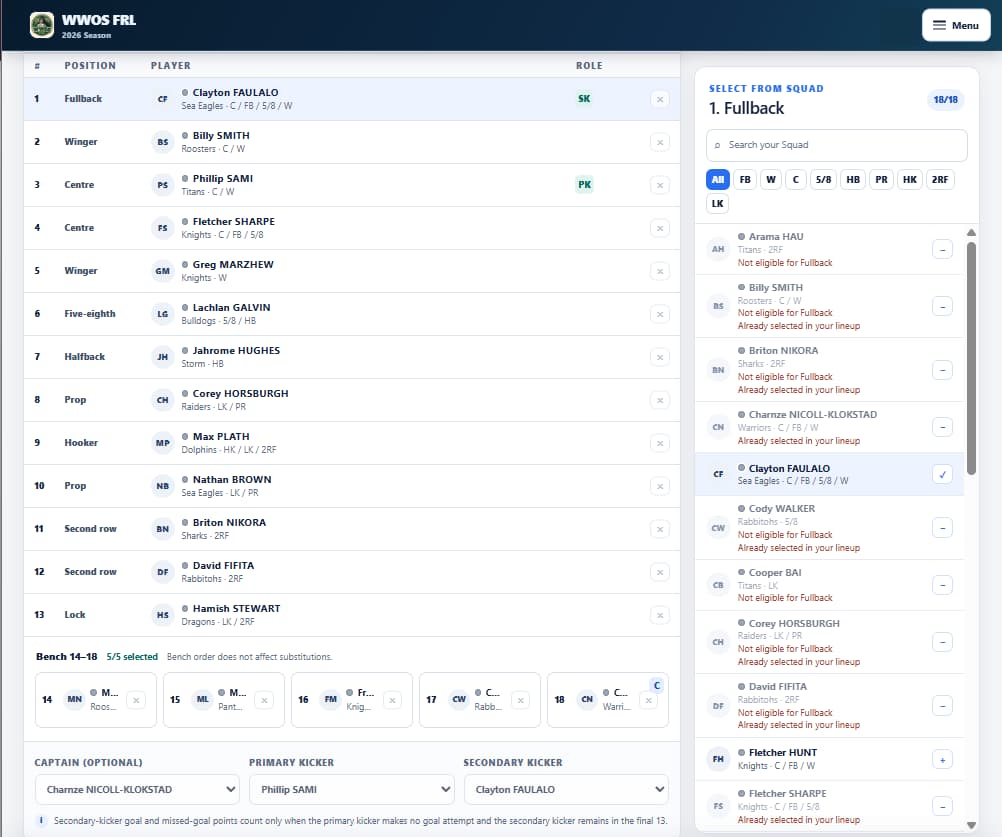Filter squad by 5/8 position

pos(824,180)
